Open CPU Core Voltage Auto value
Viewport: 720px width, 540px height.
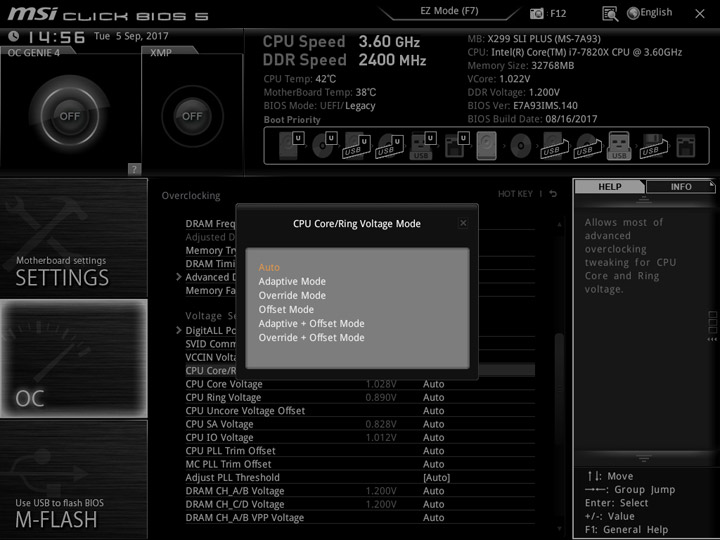[433, 384]
